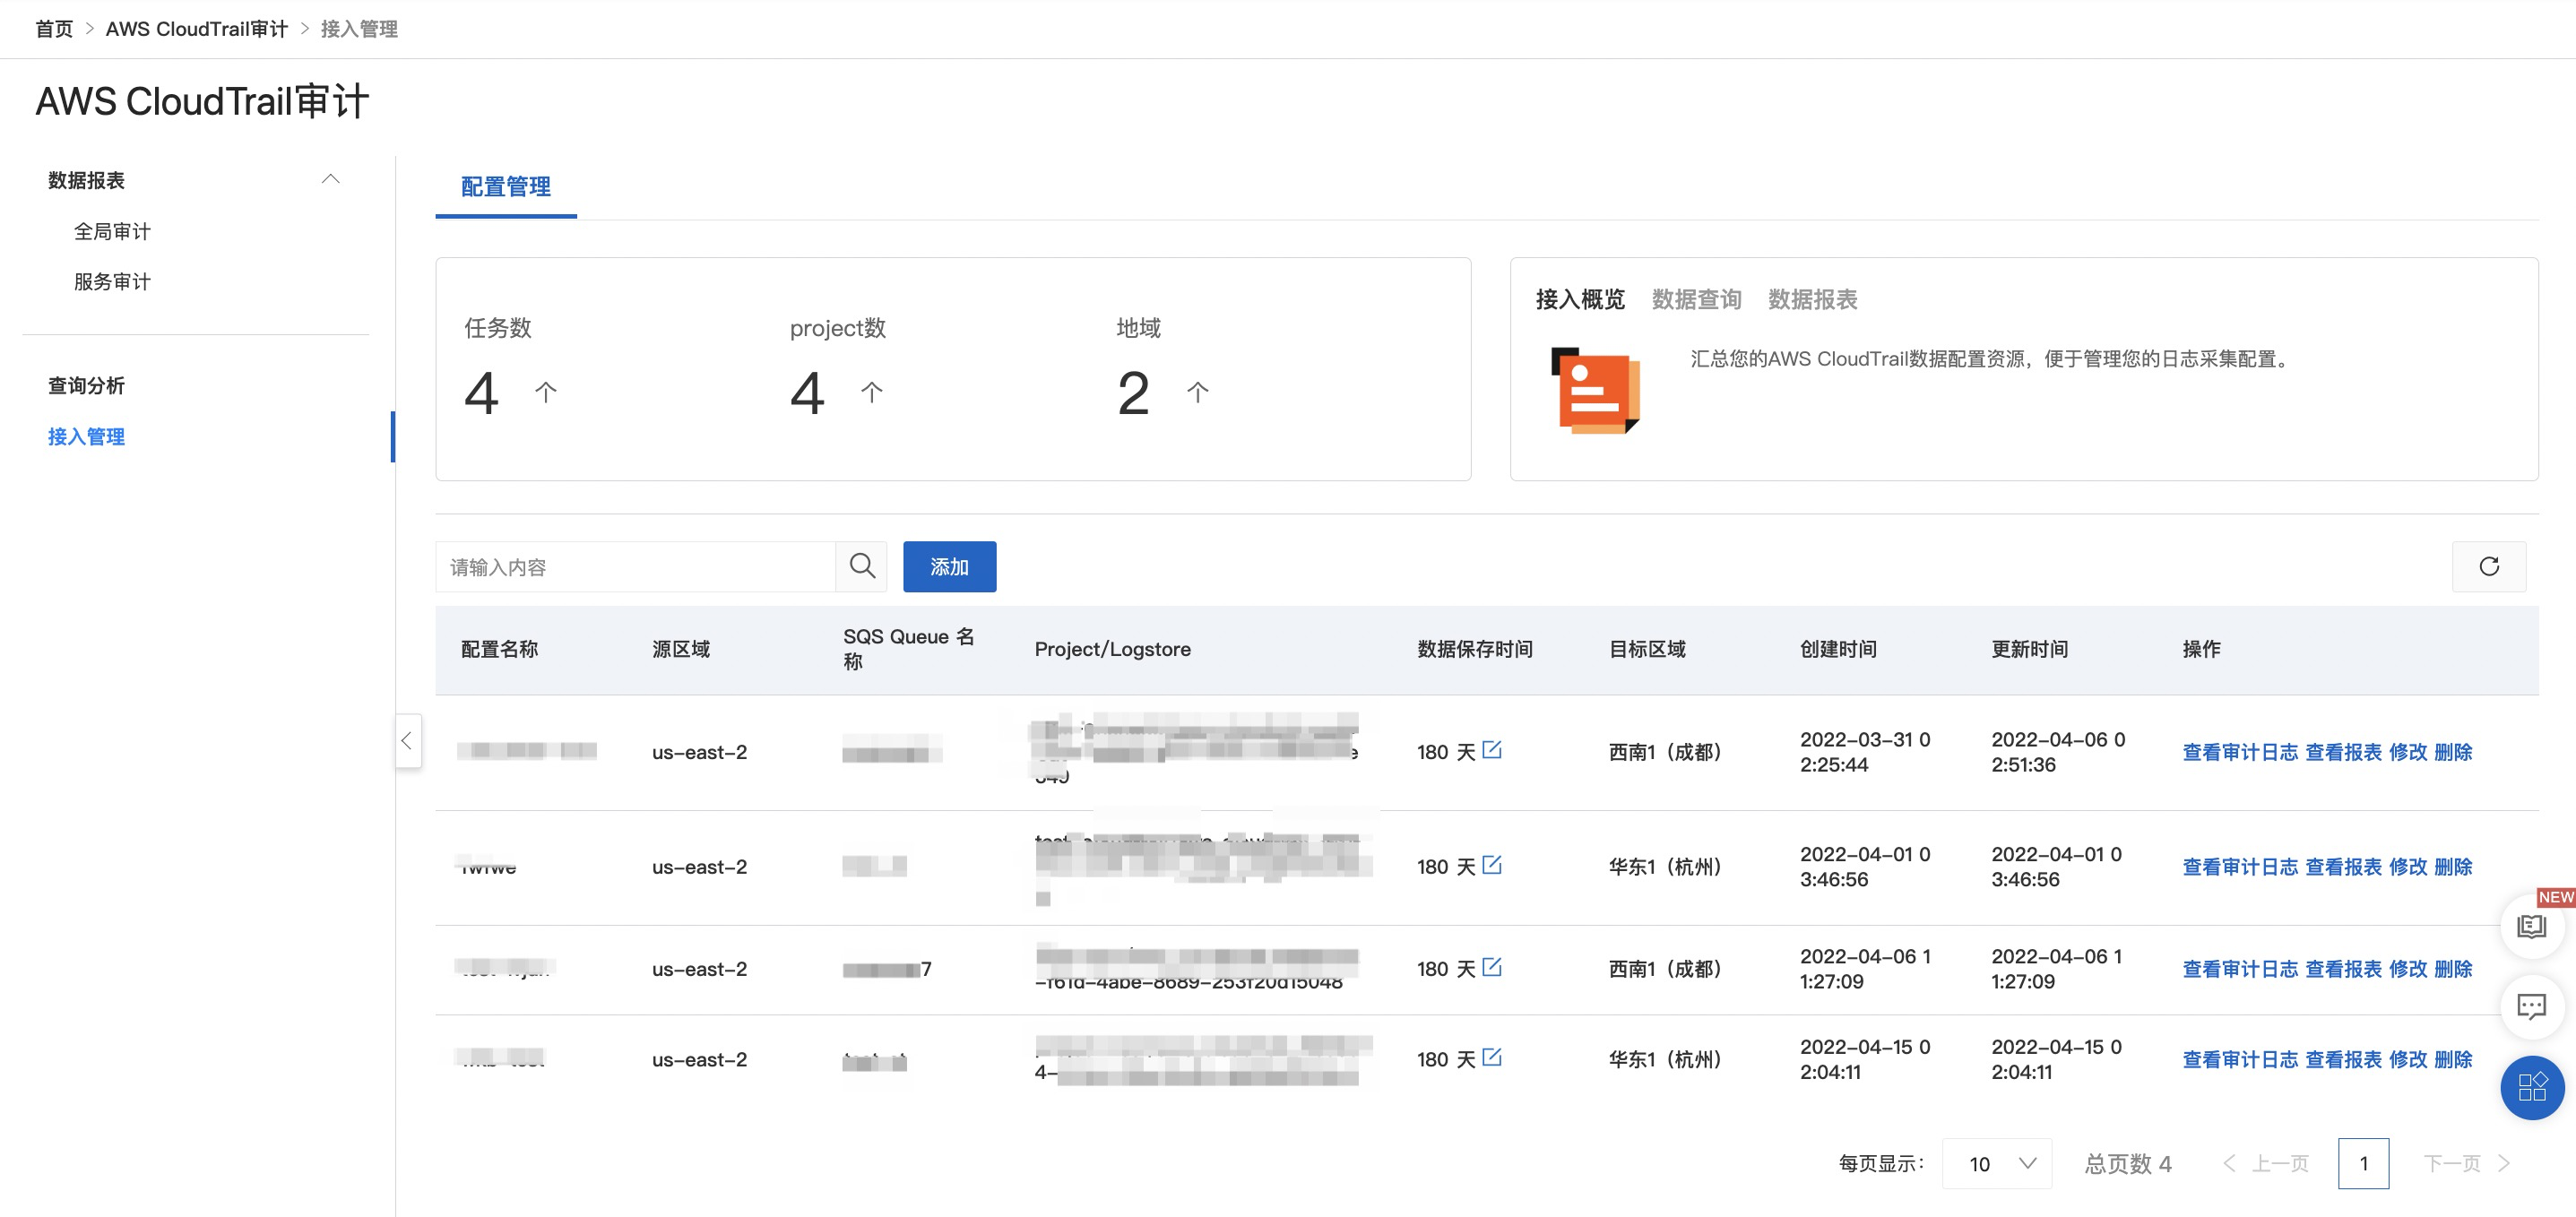Edit retention for the 2022-03-31 row
Viewport: 2576px width, 1217px height.
[1492, 749]
